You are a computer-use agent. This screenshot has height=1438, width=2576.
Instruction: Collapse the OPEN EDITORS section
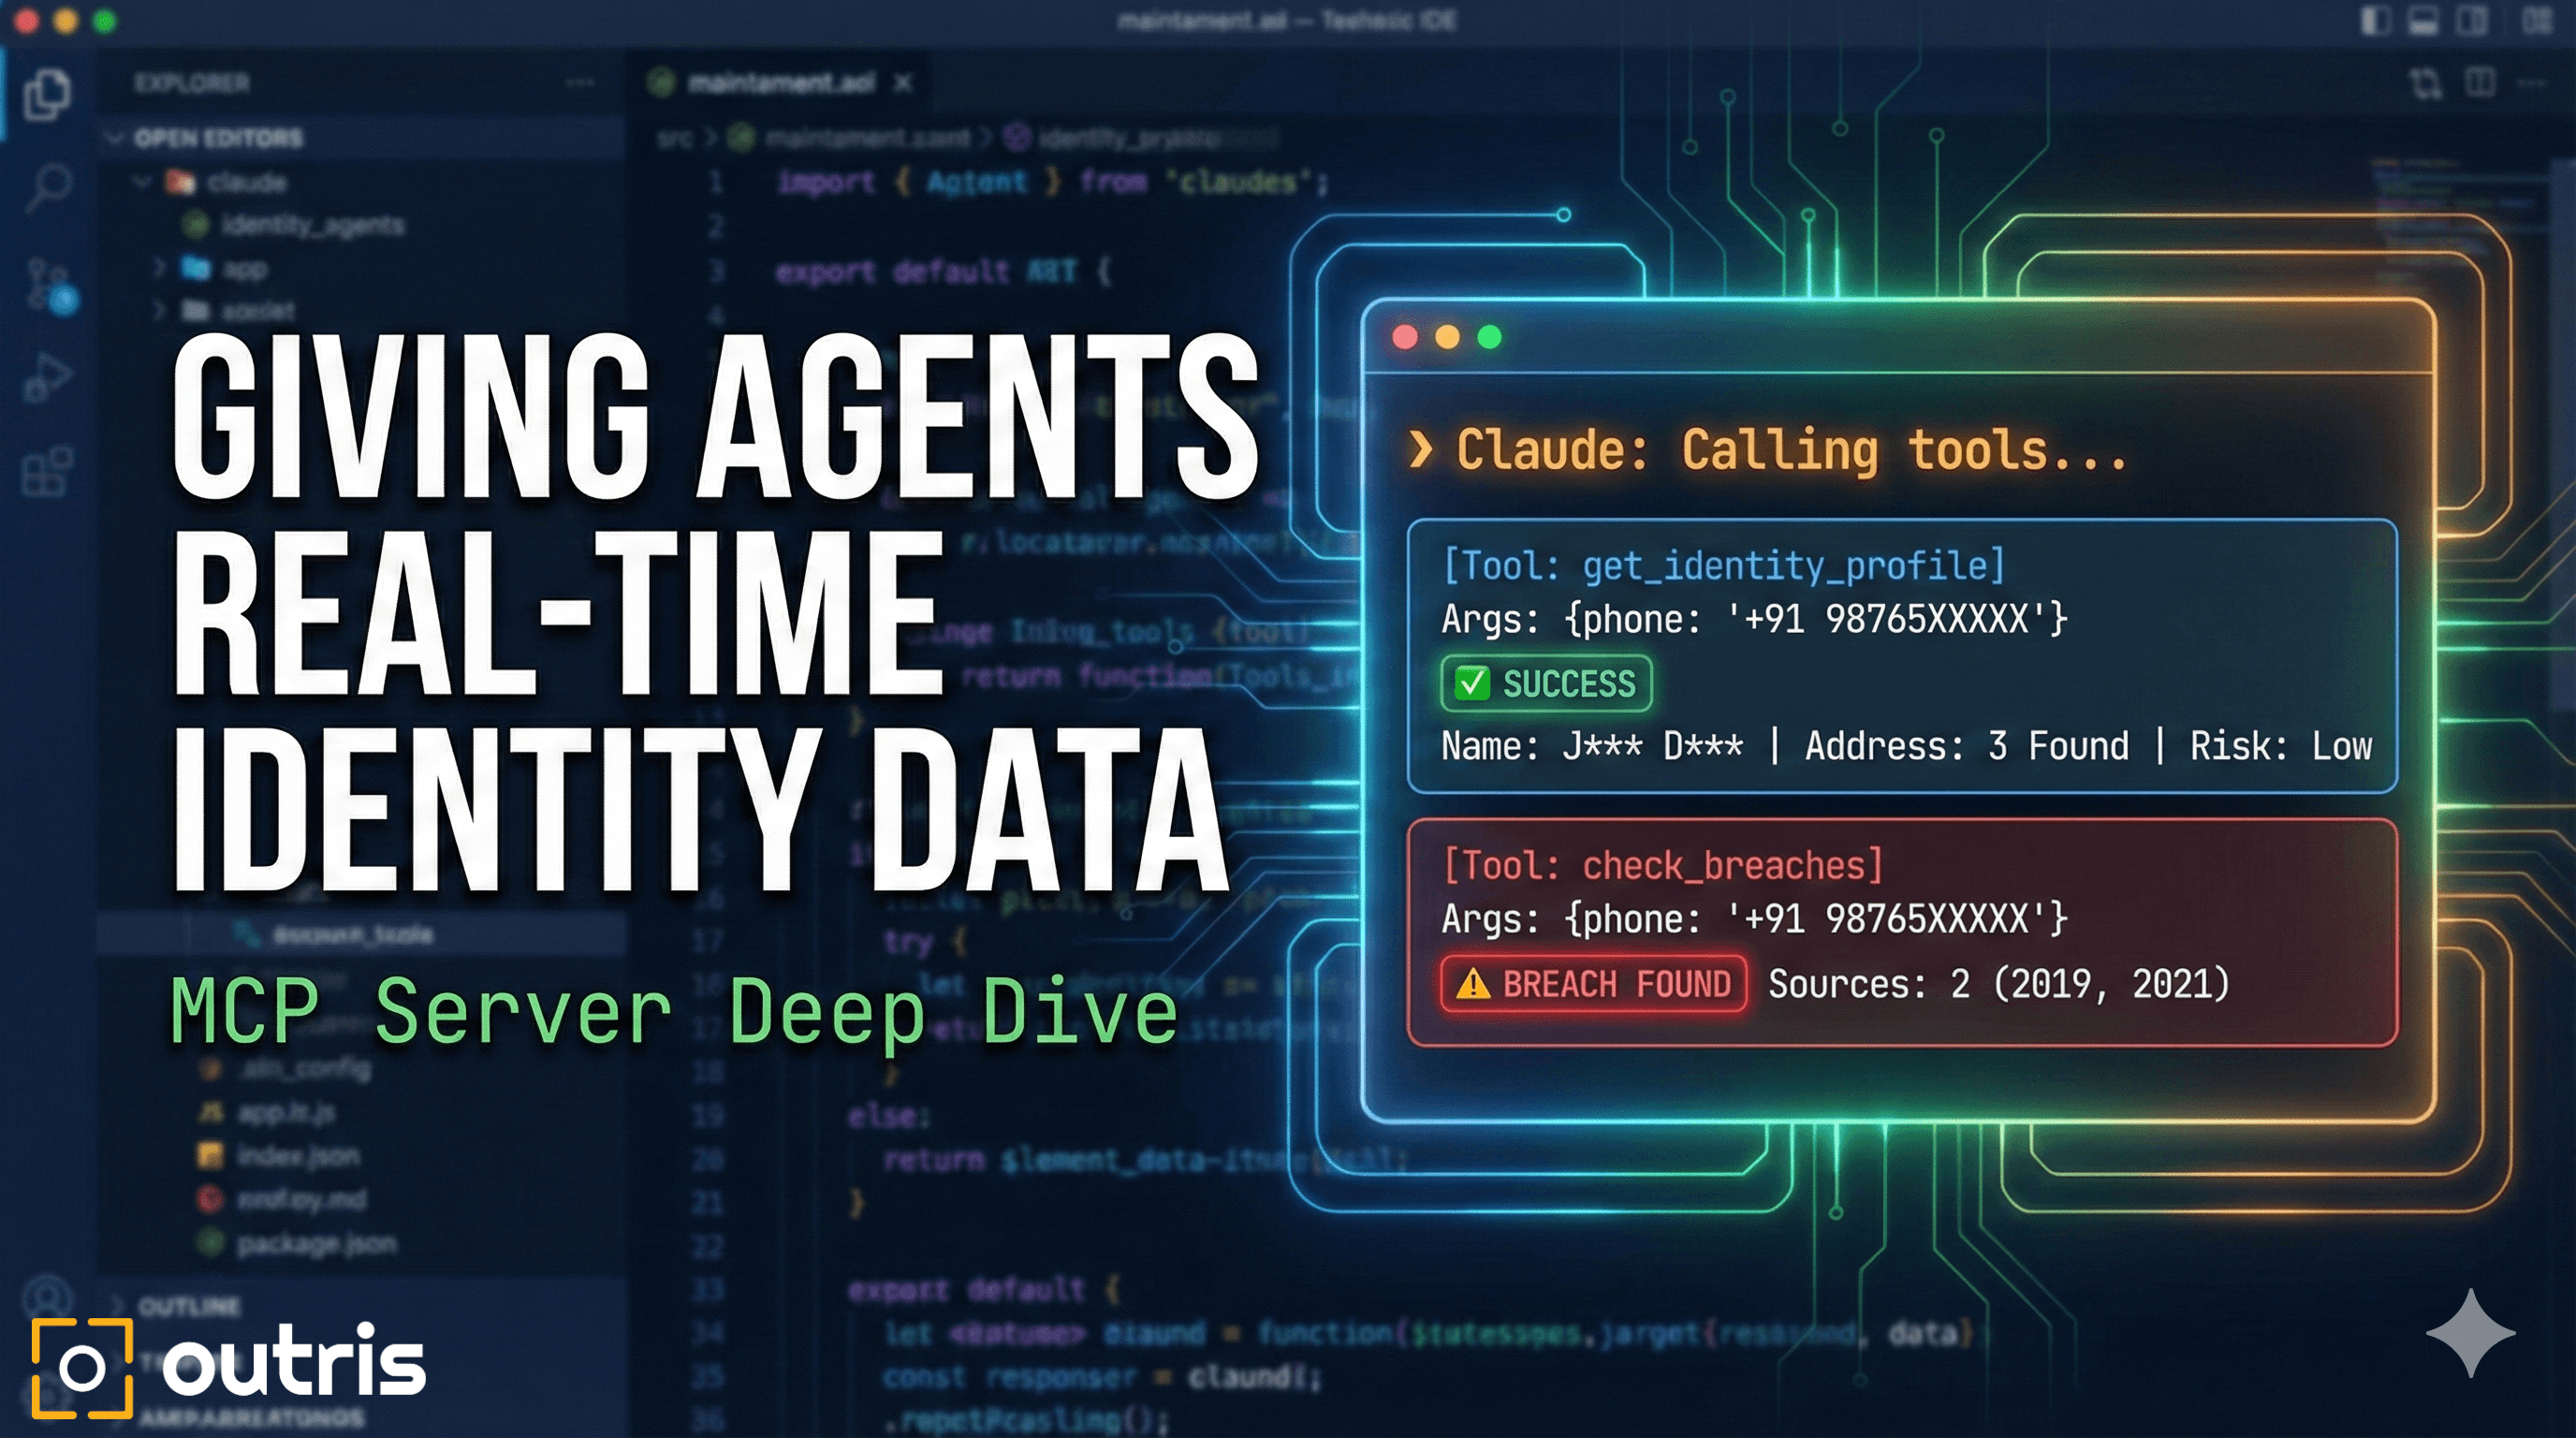[x=115, y=138]
